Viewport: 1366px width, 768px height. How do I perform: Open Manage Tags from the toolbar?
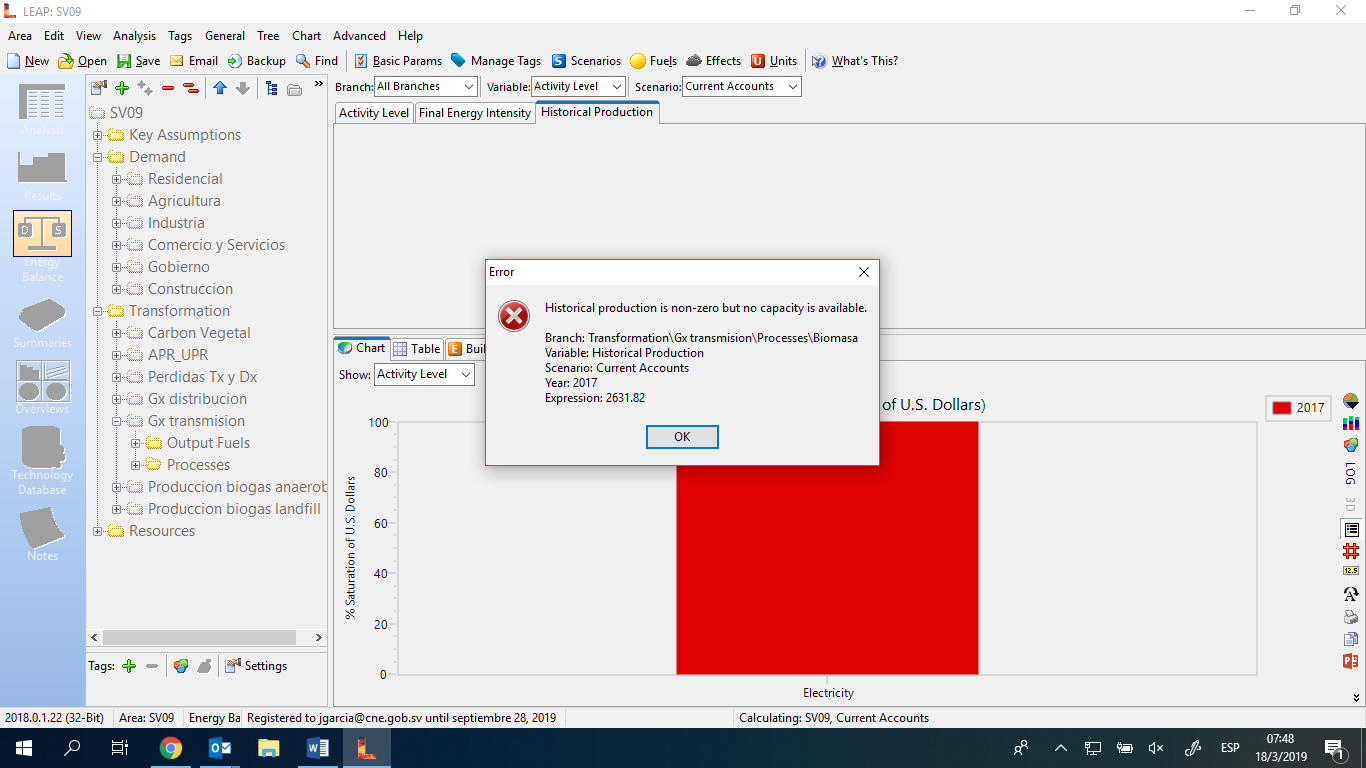pyautogui.click(x=496, y=61)
